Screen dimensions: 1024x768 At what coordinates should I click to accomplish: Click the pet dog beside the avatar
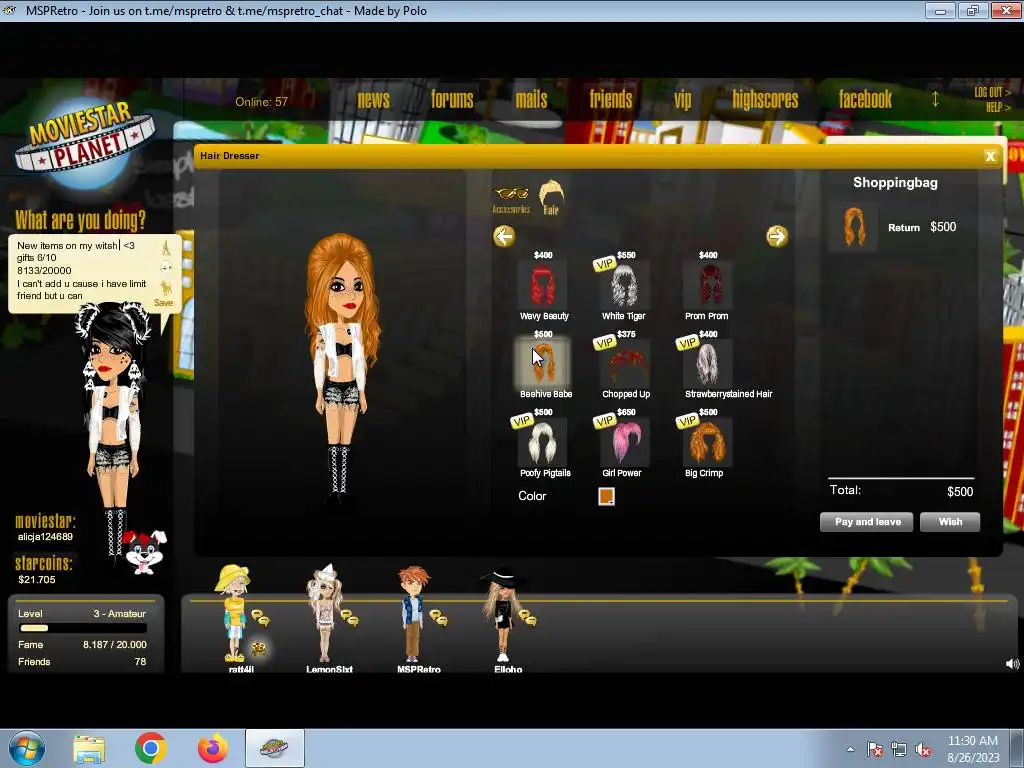(145, 552)
